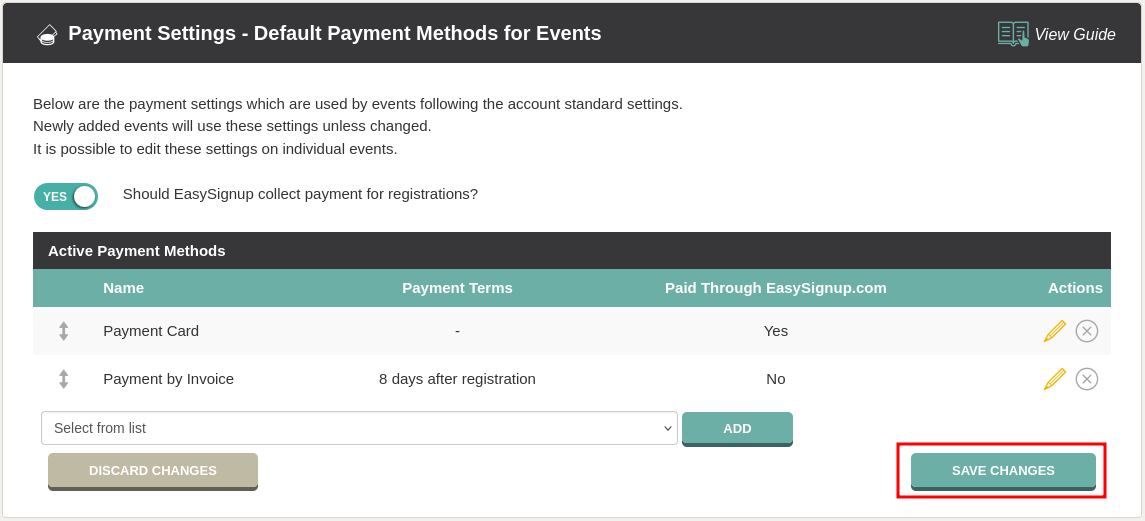Click Paid Through EasySignup.com column header
Viewport: 1145px width, 521px height.
coord(776,288)
